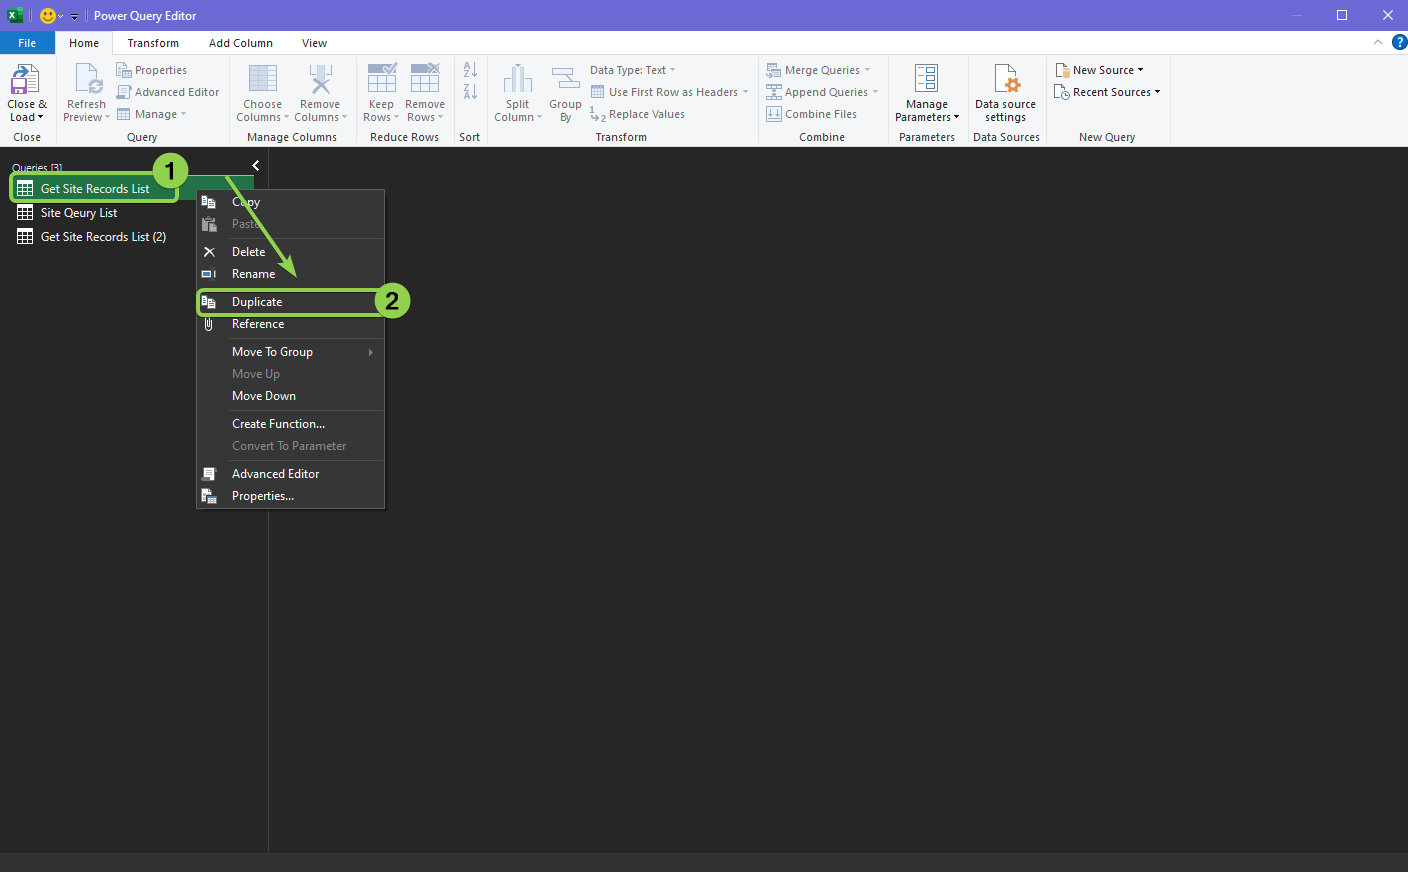Click the Group By icon
The height and width of the screenshot is (872, 1408).
(x=565, y=79)
